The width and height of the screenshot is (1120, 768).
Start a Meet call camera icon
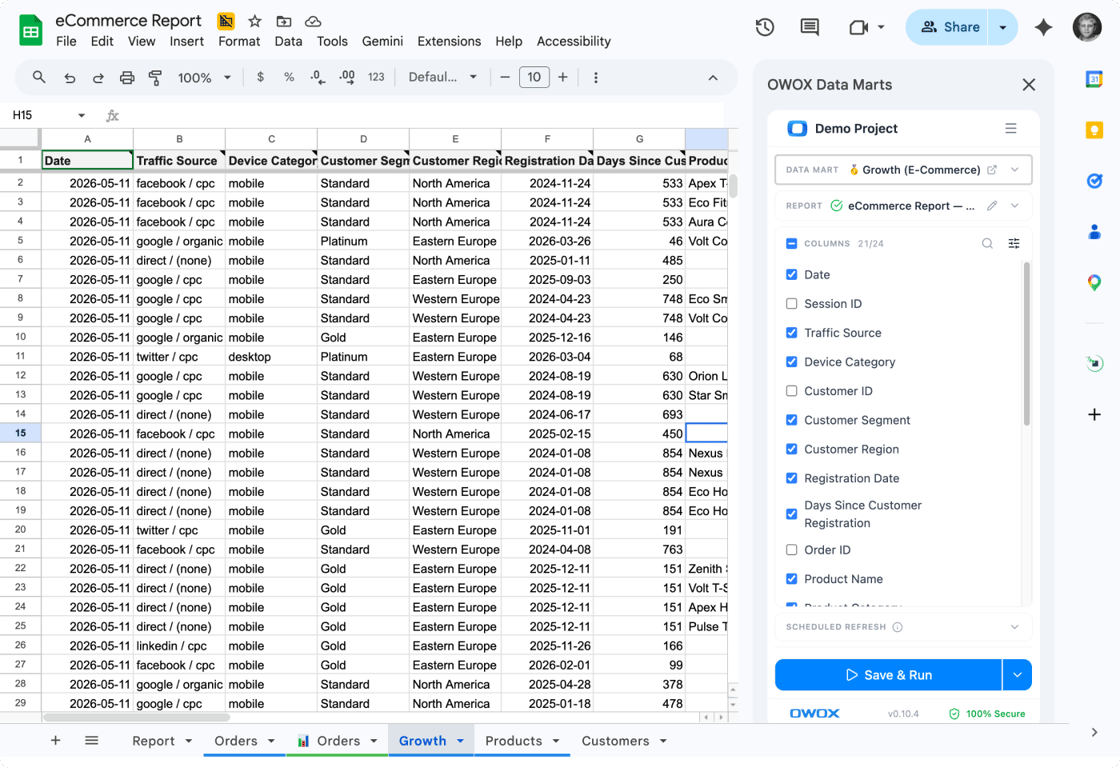[859, 27]
